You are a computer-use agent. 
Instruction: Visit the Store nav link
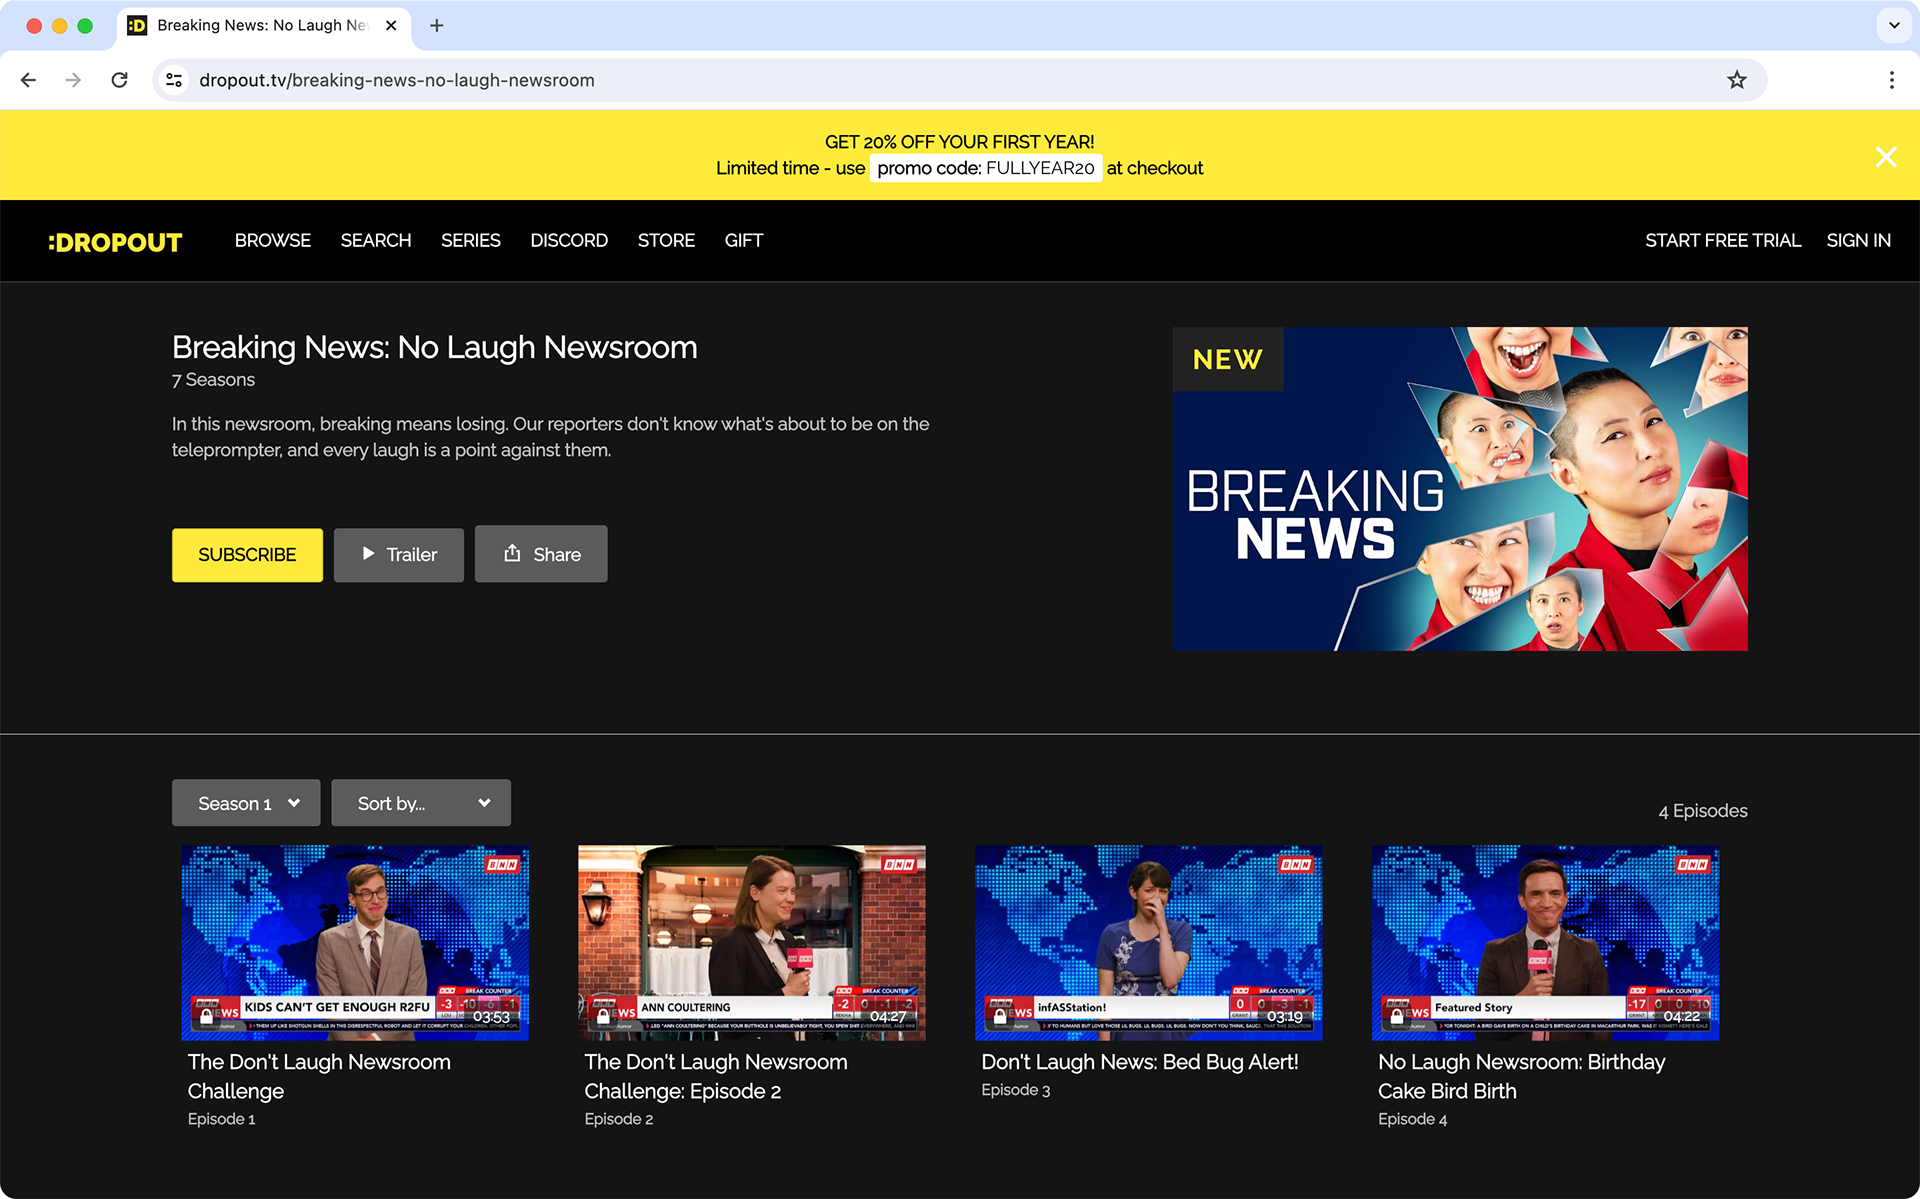point(666,241)
